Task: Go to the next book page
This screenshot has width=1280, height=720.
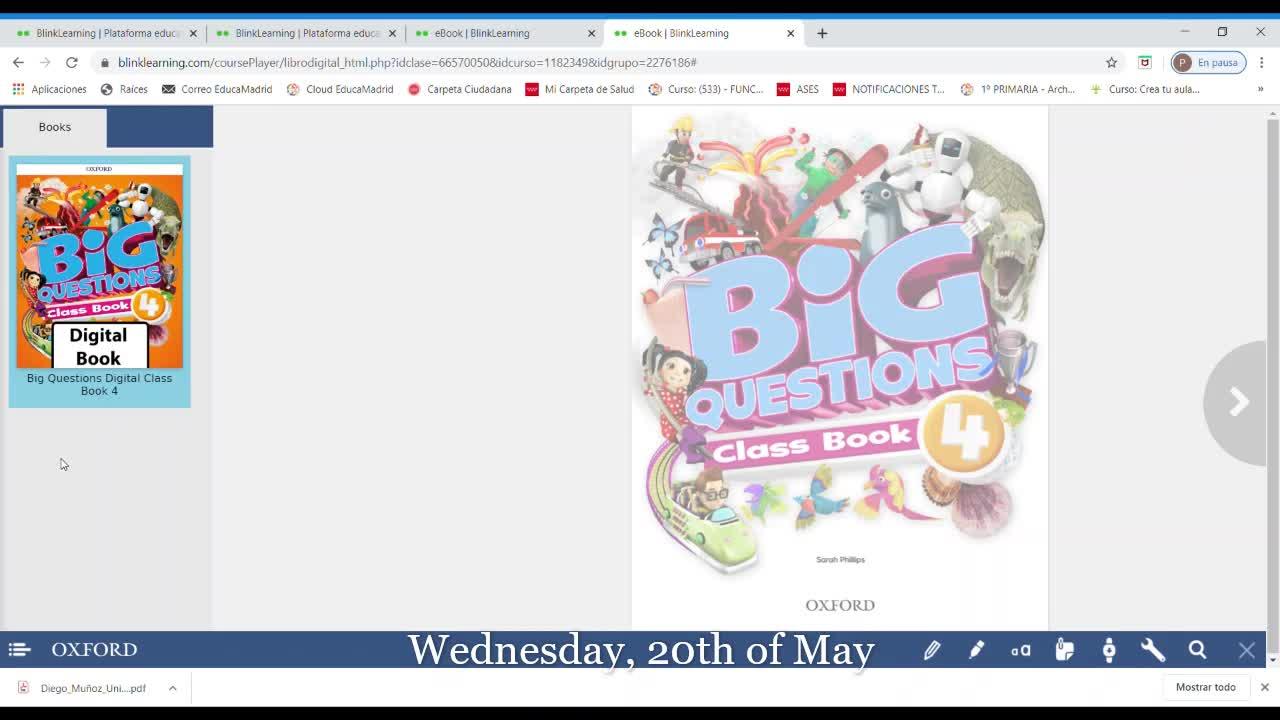Action: pos(1238,402)
